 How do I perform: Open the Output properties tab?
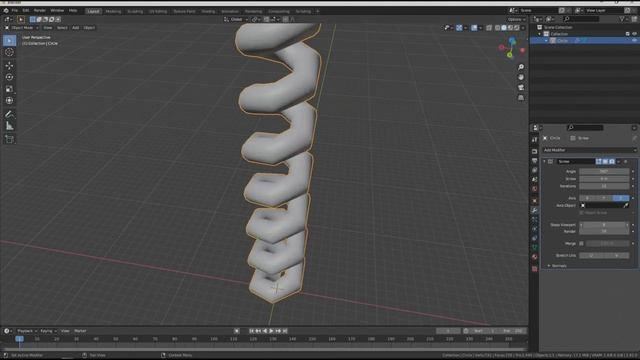535,161
